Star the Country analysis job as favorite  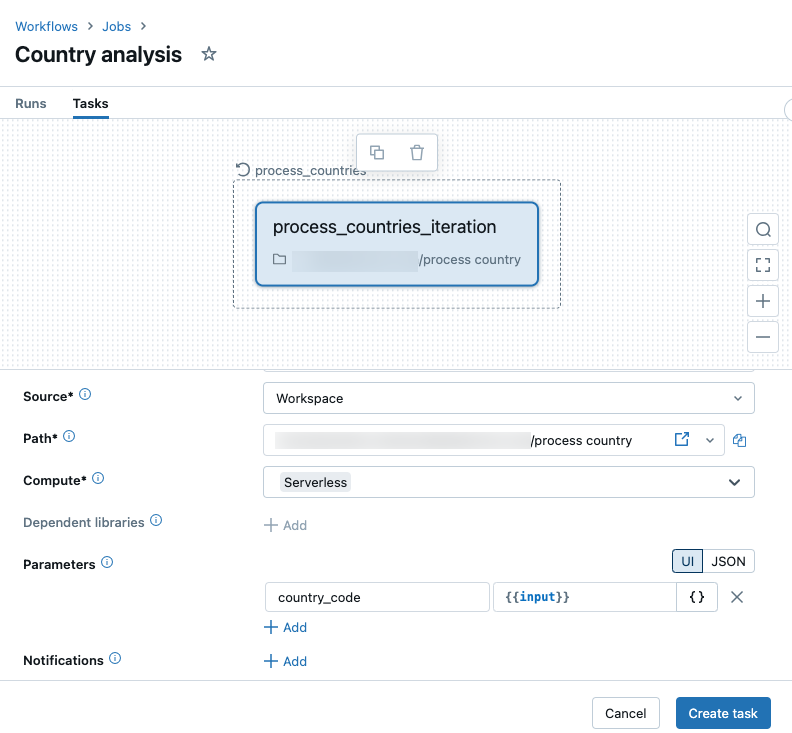[x=209, y=54]
